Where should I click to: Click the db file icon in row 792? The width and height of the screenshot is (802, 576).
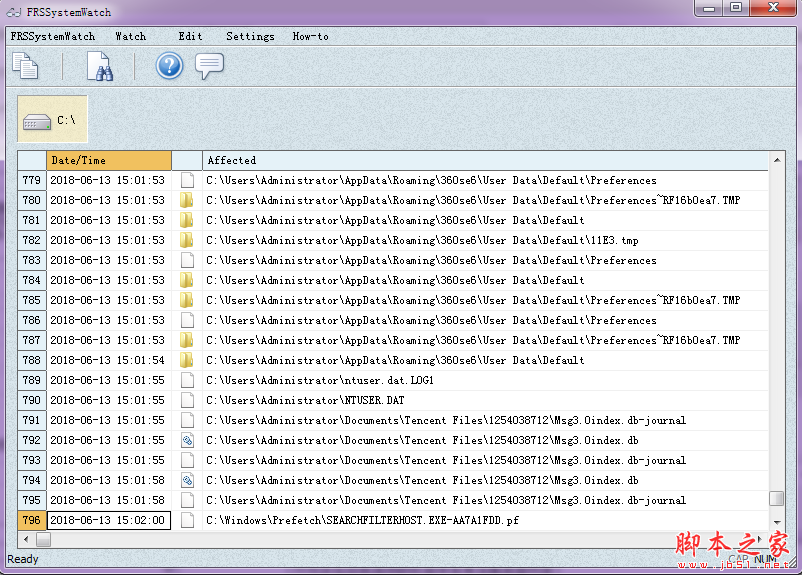coord(186,440)
